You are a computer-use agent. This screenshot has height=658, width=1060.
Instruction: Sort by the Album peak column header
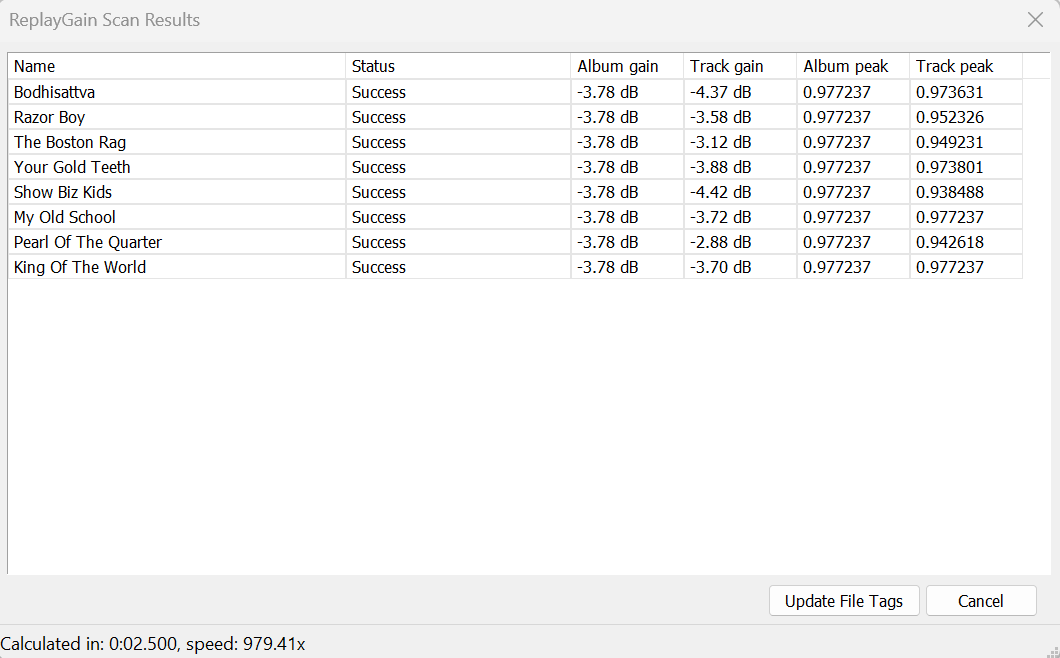[x=852, y=66]
